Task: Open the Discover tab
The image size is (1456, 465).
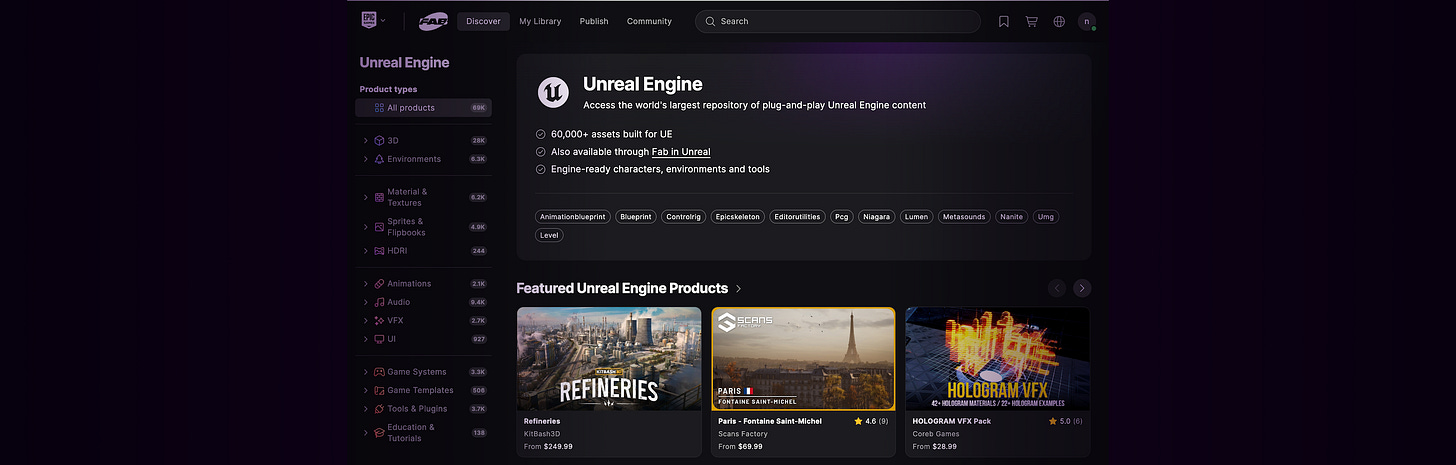Action: click(483, 21)
